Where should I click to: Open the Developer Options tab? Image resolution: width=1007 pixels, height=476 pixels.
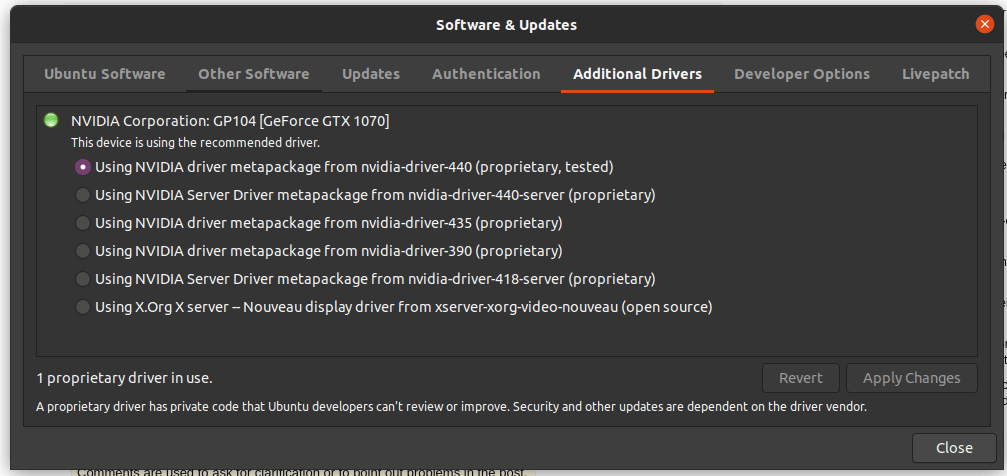pos(802,74)
